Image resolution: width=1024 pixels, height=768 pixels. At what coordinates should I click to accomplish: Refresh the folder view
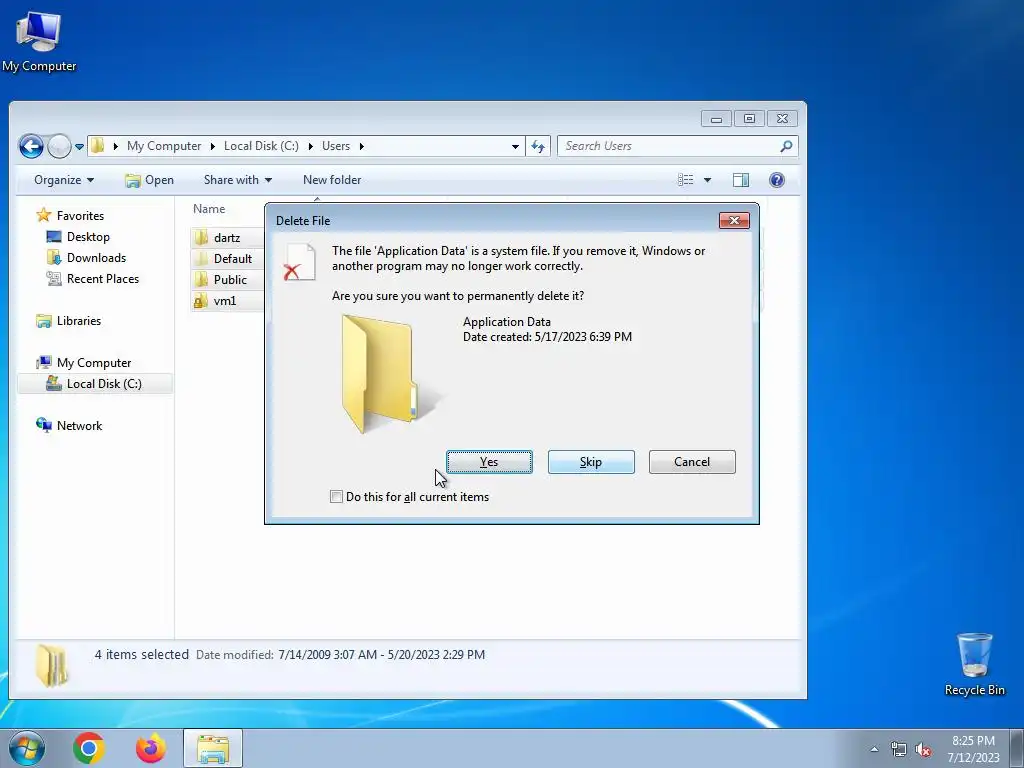coord(538,146)
